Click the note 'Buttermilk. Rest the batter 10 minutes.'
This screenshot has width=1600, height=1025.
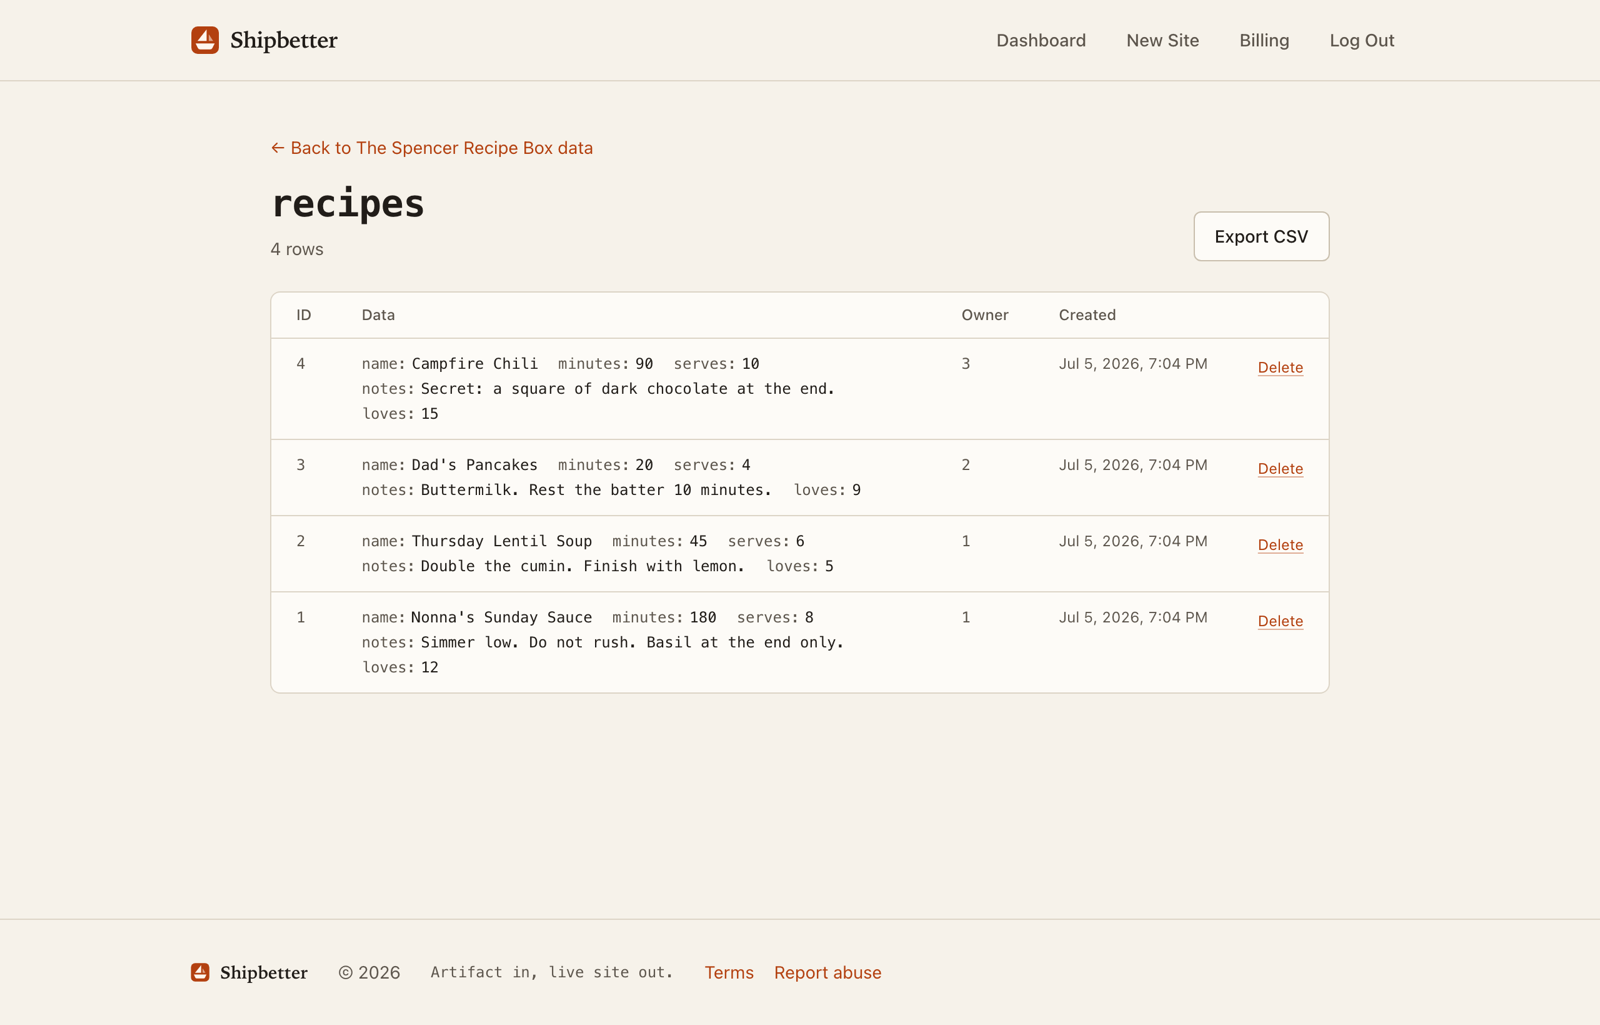(596, 490)
